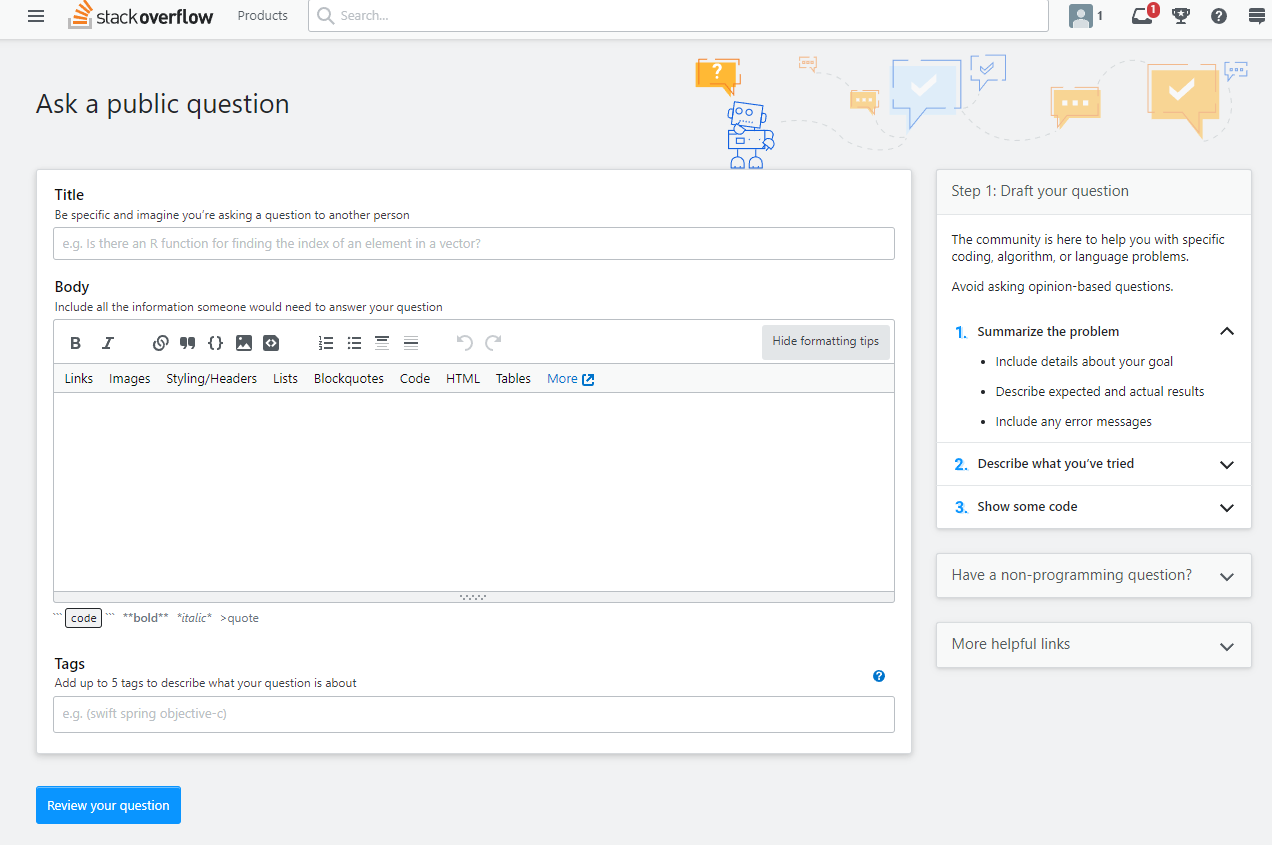Click the tags help question mark icon
1272x845 pixels.
(x=879, y=676)
